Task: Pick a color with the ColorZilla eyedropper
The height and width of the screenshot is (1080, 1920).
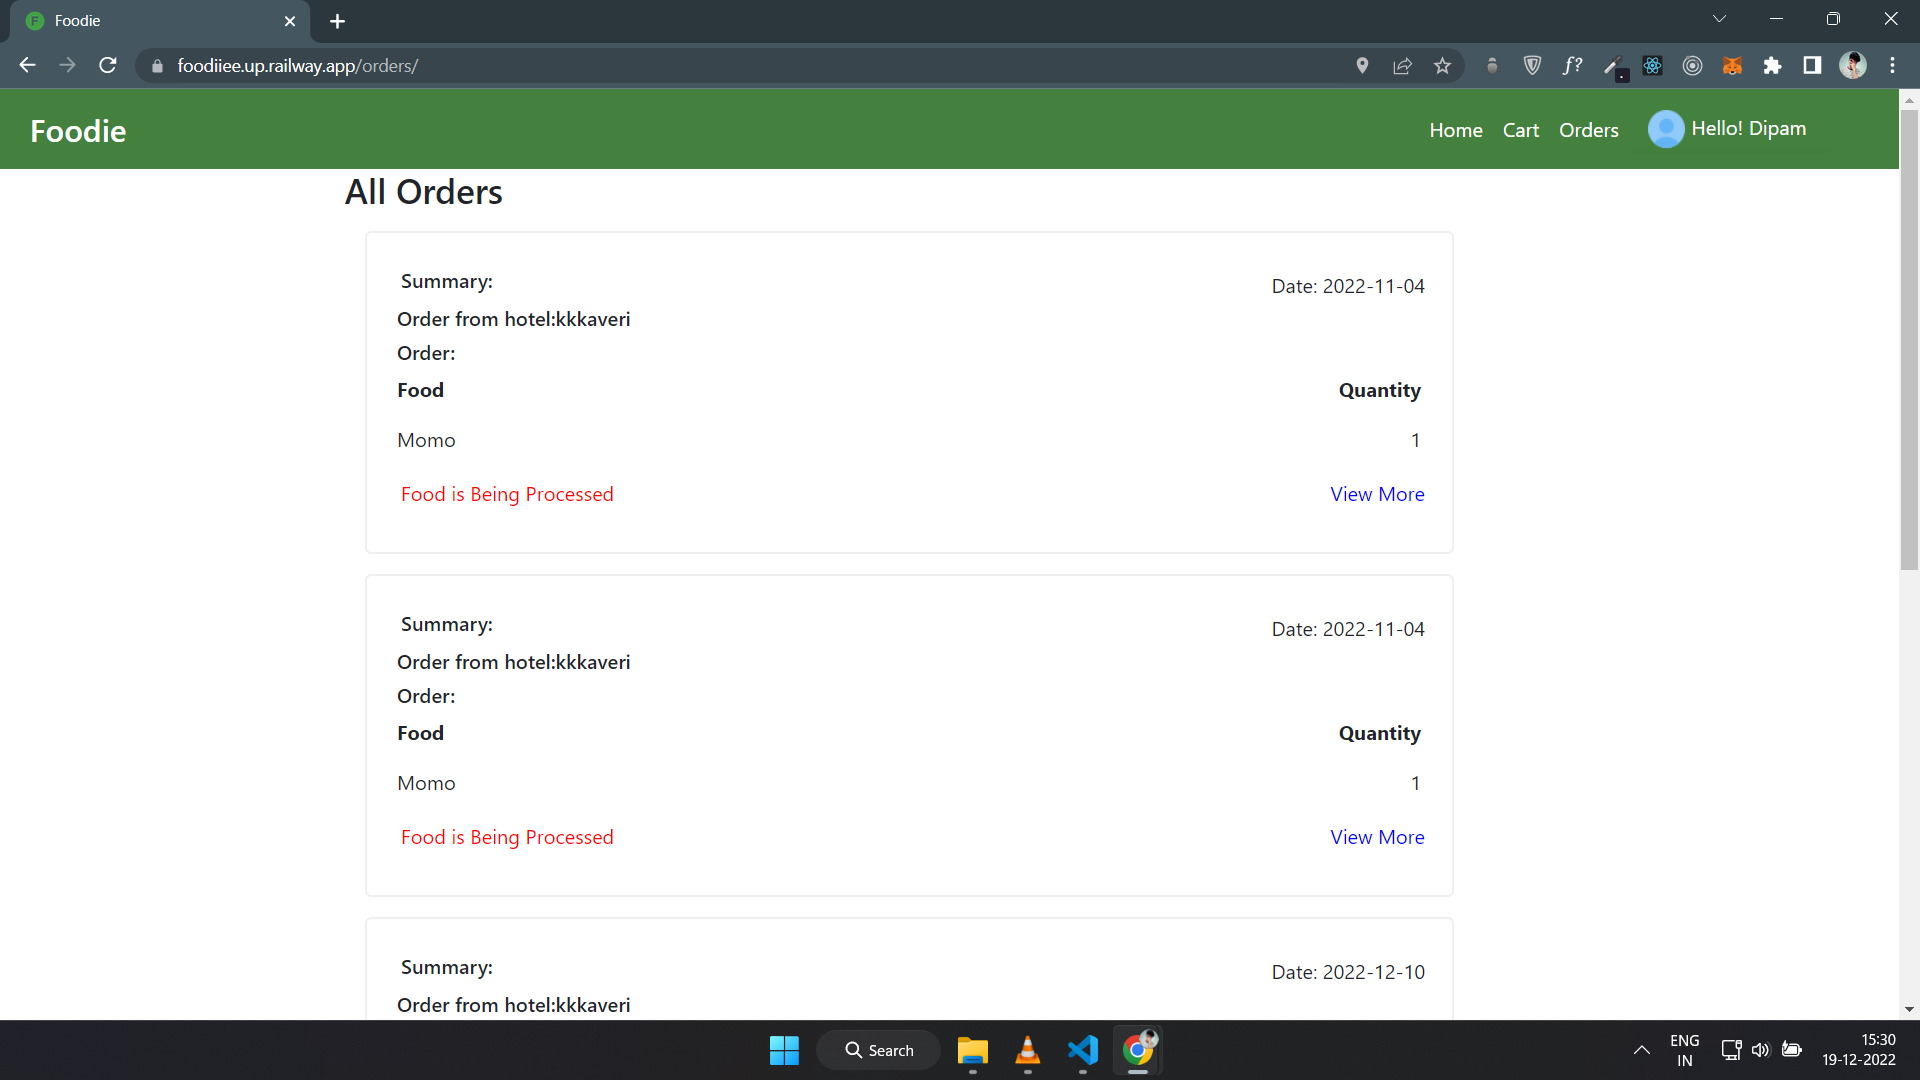Action: [1612, 65]
